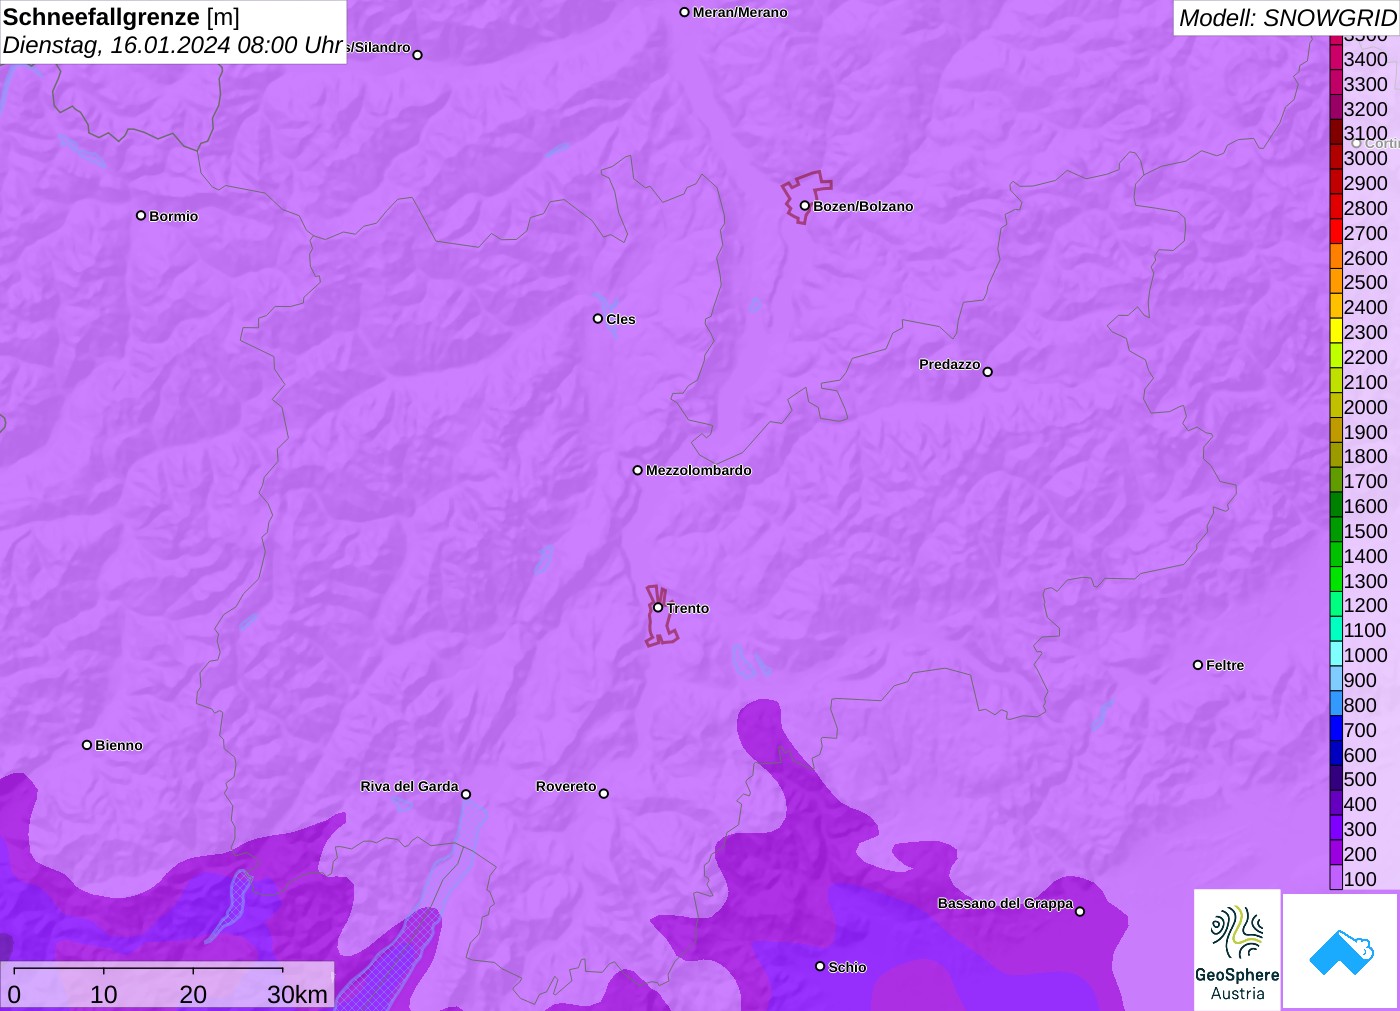Image resolution: width=1400 pixels, height=1011 pixels.
Task: Click the legend value '1200'
Action: [x=1366, y=605]
